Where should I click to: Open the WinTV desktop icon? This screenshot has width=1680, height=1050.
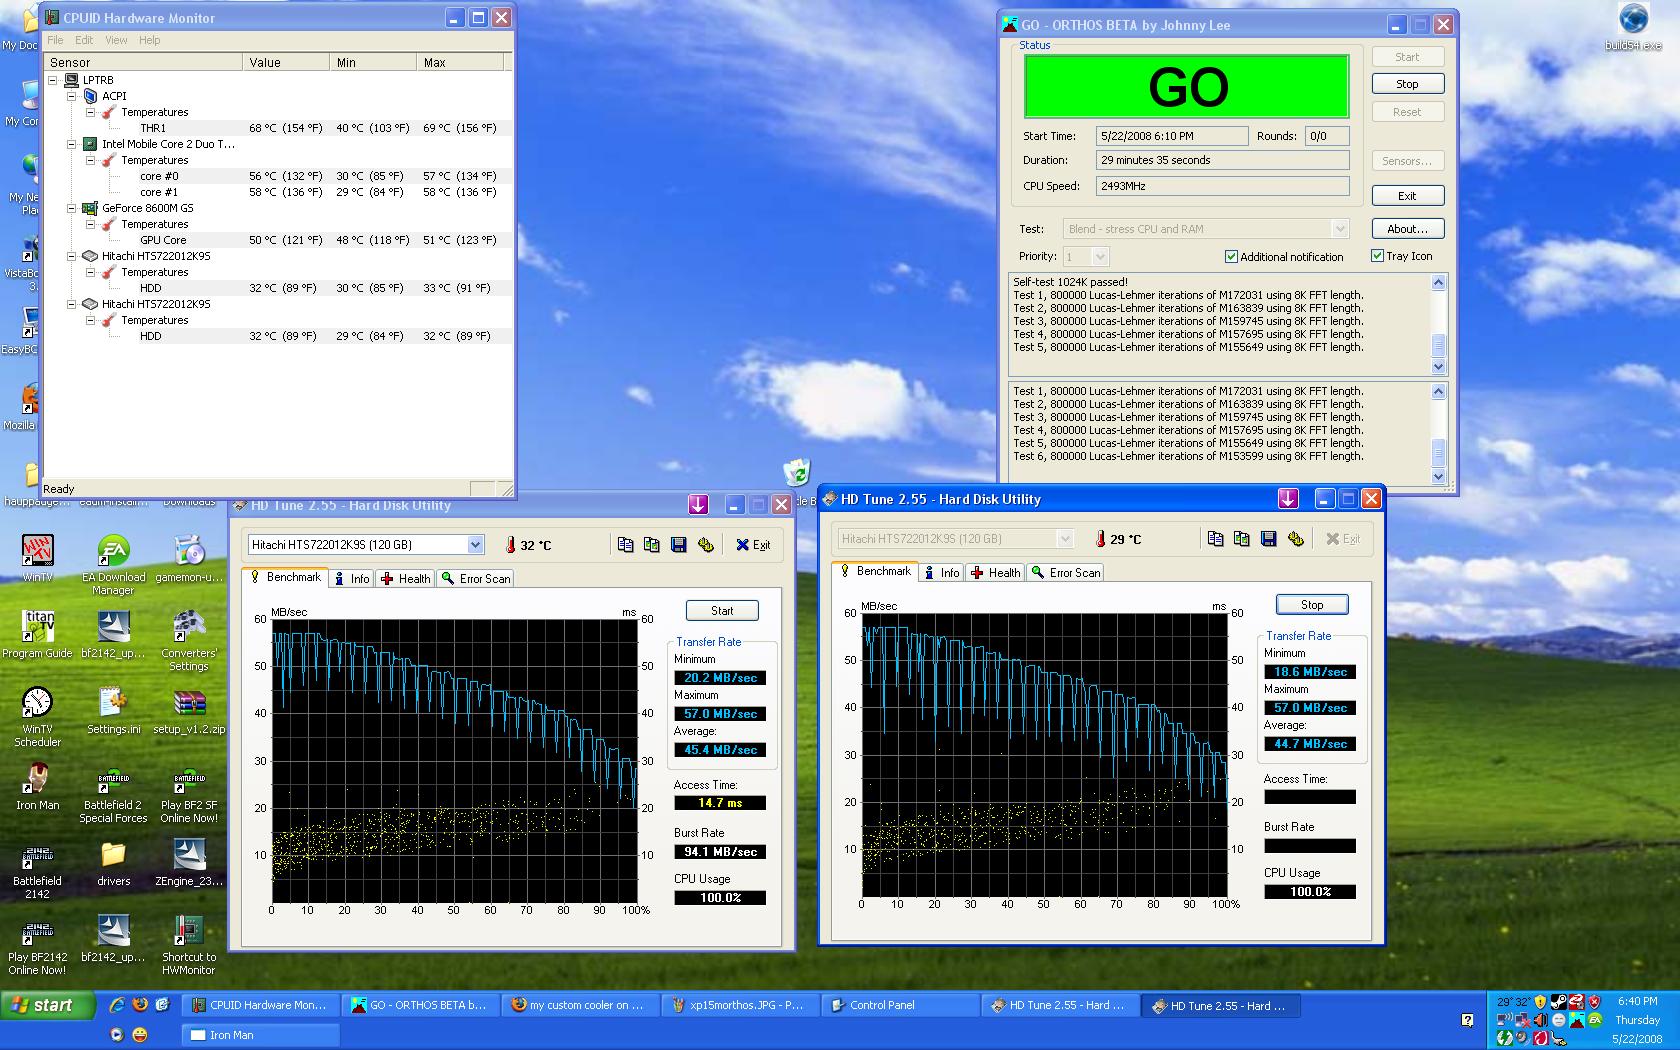click(38, 558)
